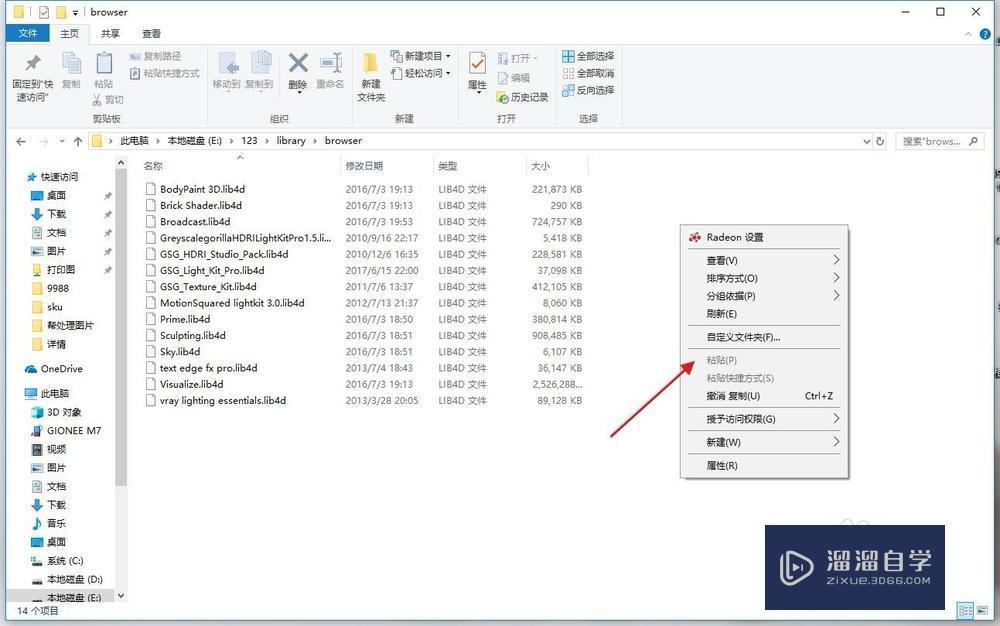The height and width of the screenshot is (626, 1000).
Task: Click the 123 folder in breadcrumb
Action: pos(249,140)
